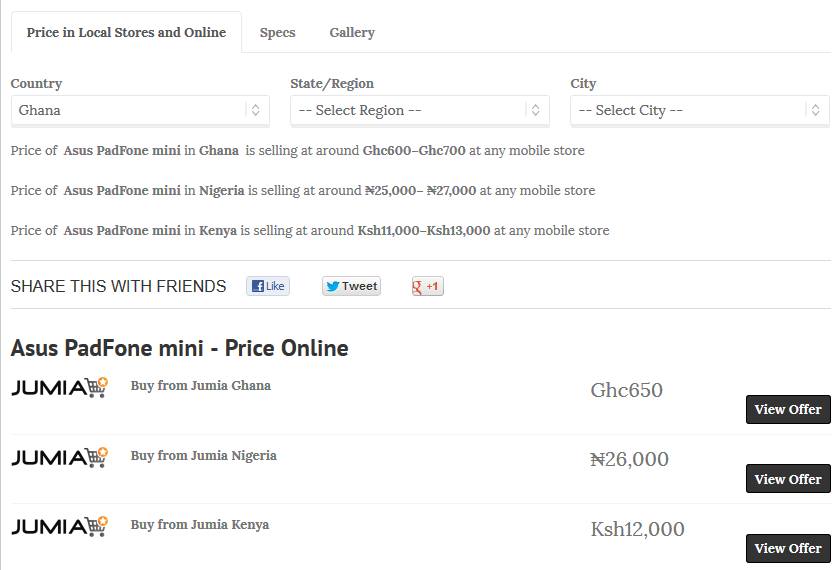Click the Ksh12,000 price
This screenshot has height=570, width=838.
(x=638, y=529)
